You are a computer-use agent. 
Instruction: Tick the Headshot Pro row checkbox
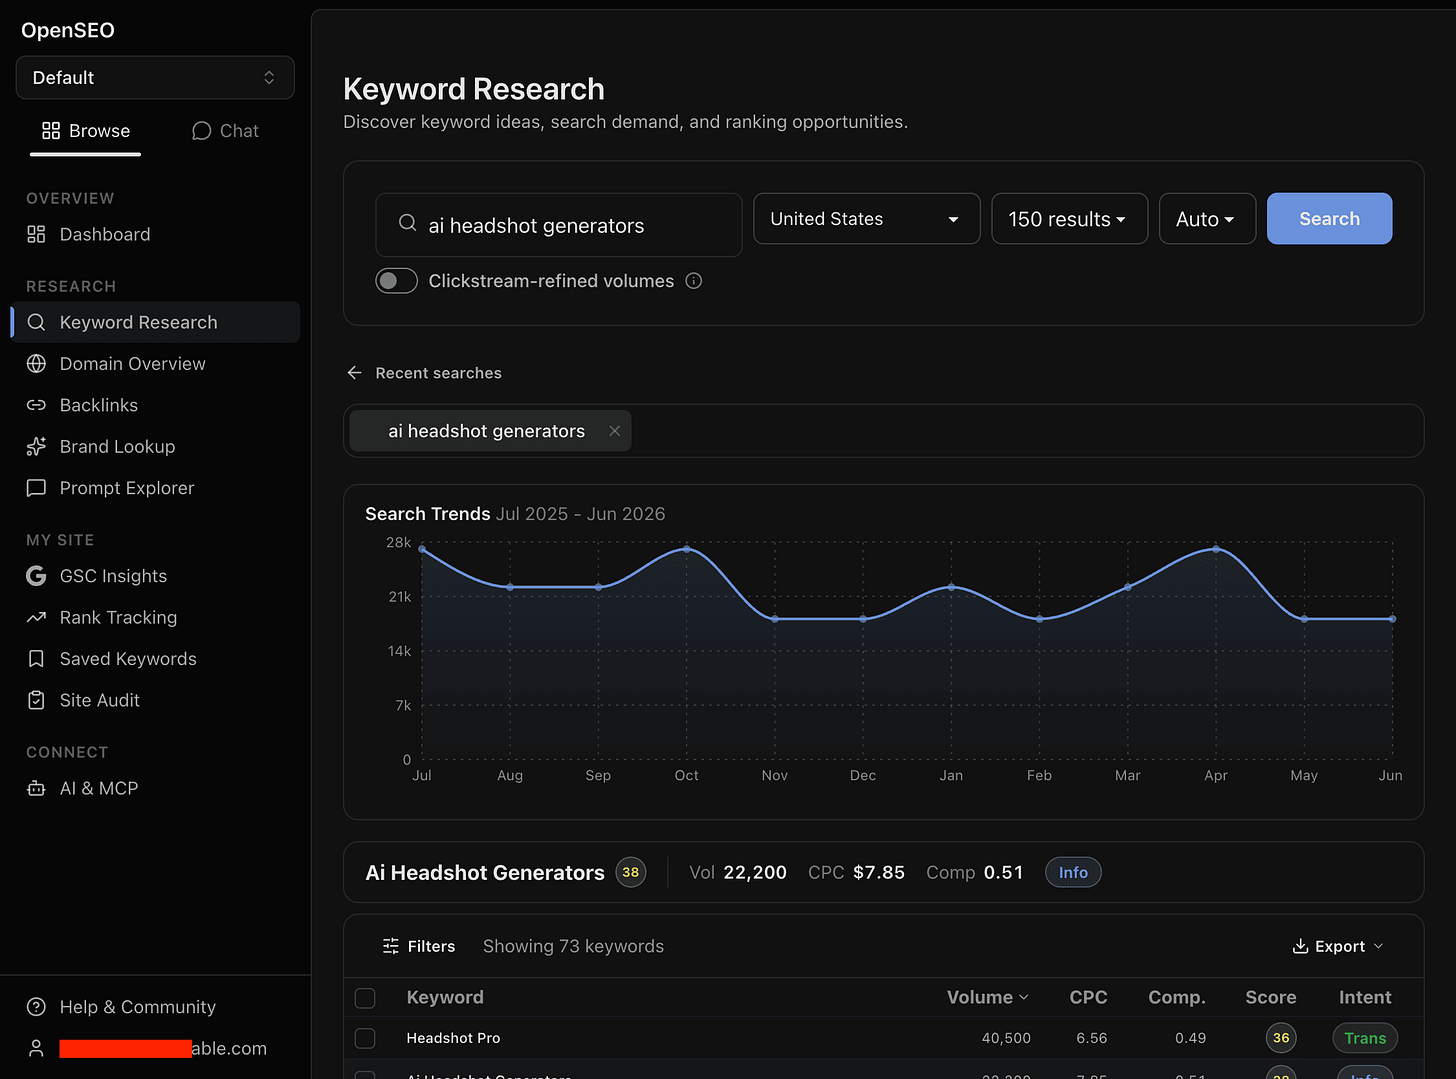pos(366,1038)
